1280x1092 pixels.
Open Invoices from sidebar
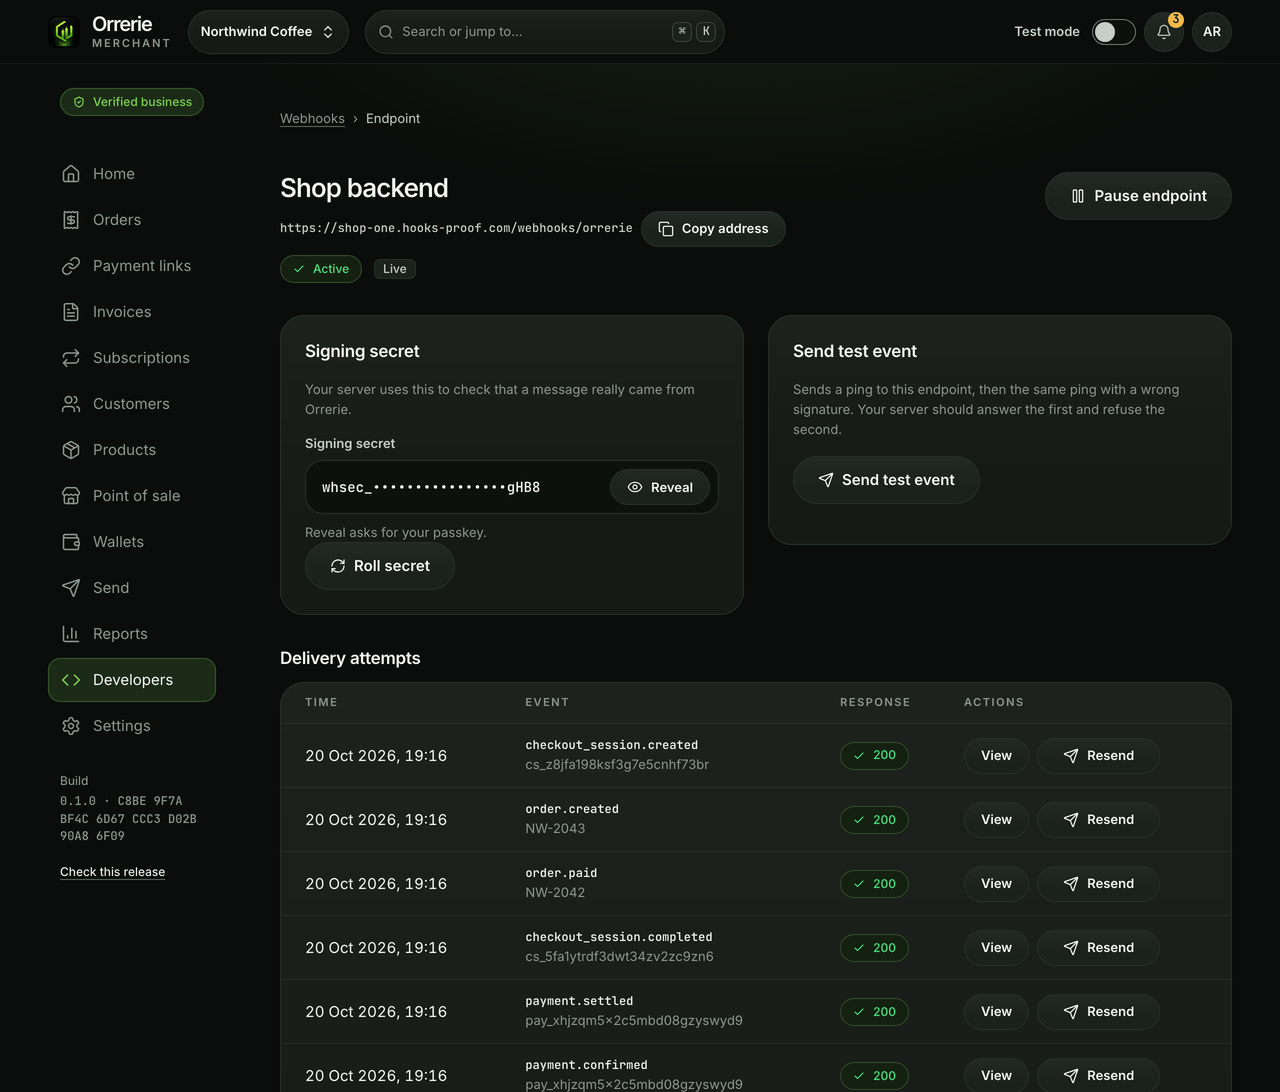[x=132, y=312]
